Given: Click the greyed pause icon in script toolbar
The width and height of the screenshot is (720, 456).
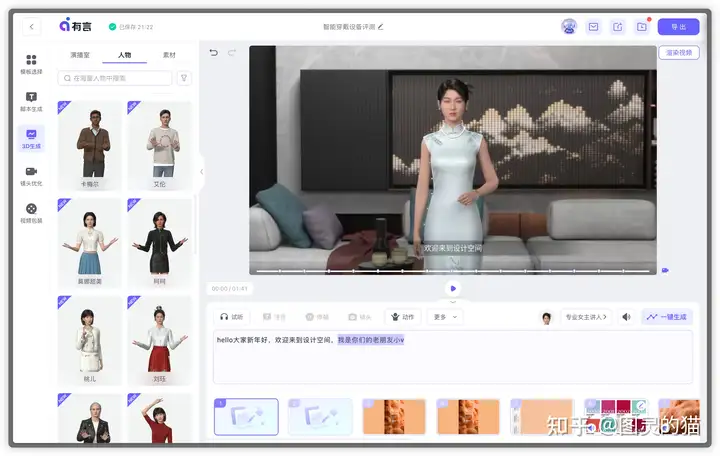Looking at the screenshot, I should tap(317, 317).
